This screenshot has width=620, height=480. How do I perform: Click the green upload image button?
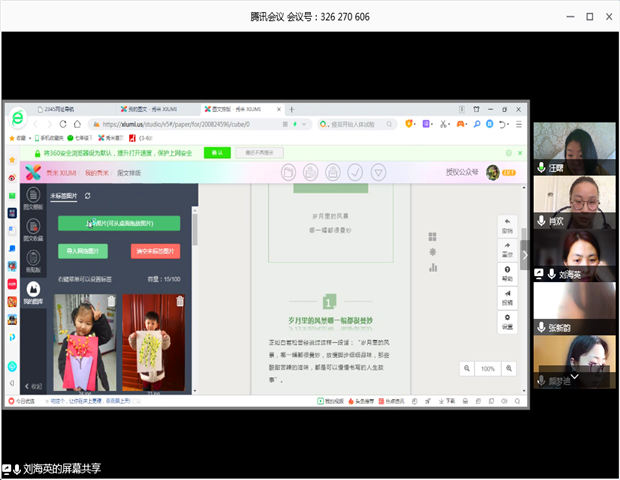[x=118, y=223]
